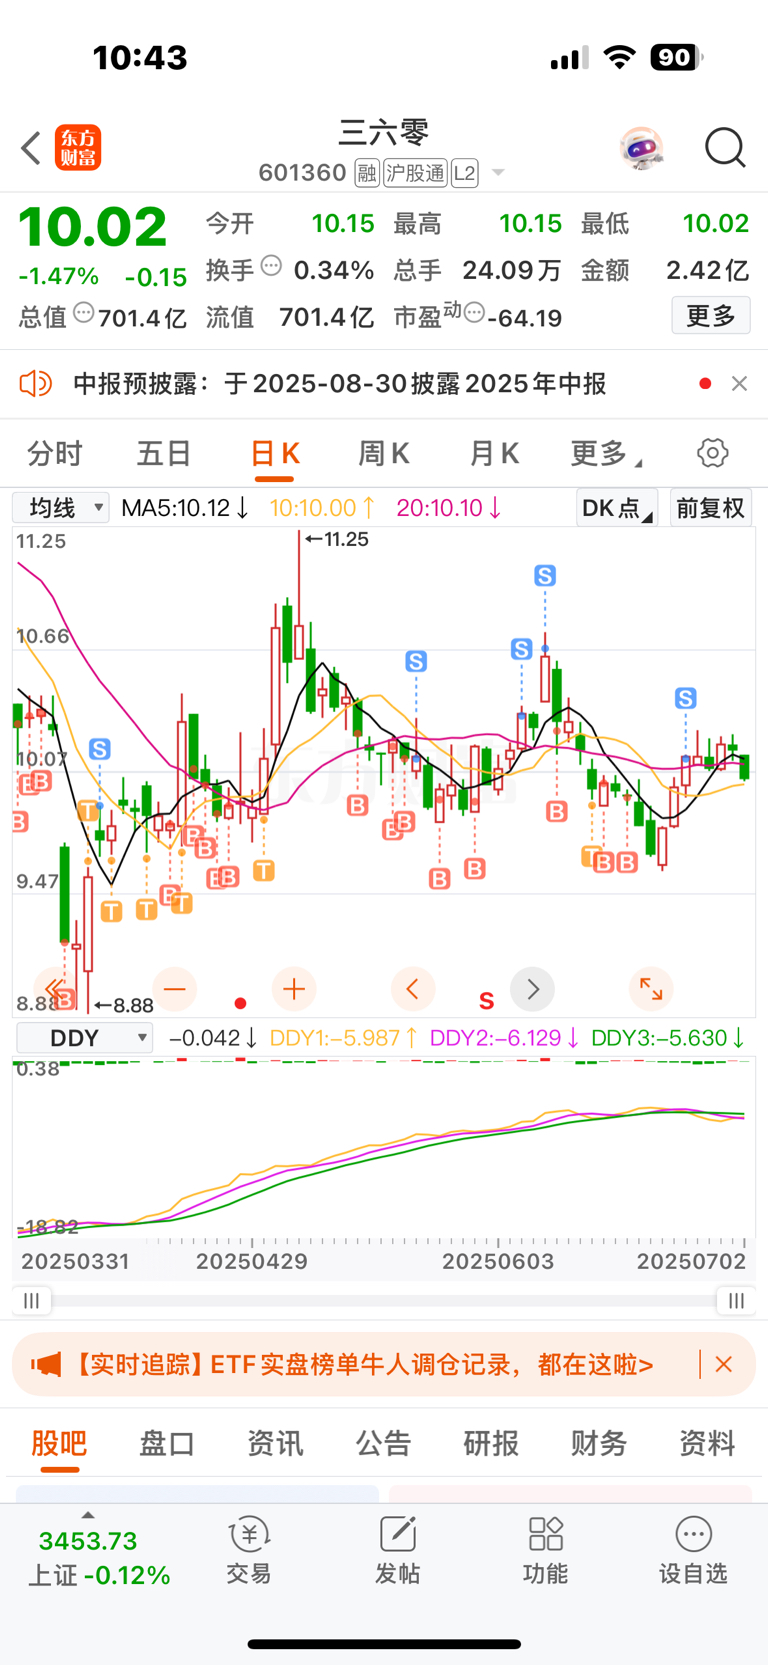Open chart settings gear icon
The width and height of the screenshot is (769, 1665).
pyautogui.click(x=712, y=453)
